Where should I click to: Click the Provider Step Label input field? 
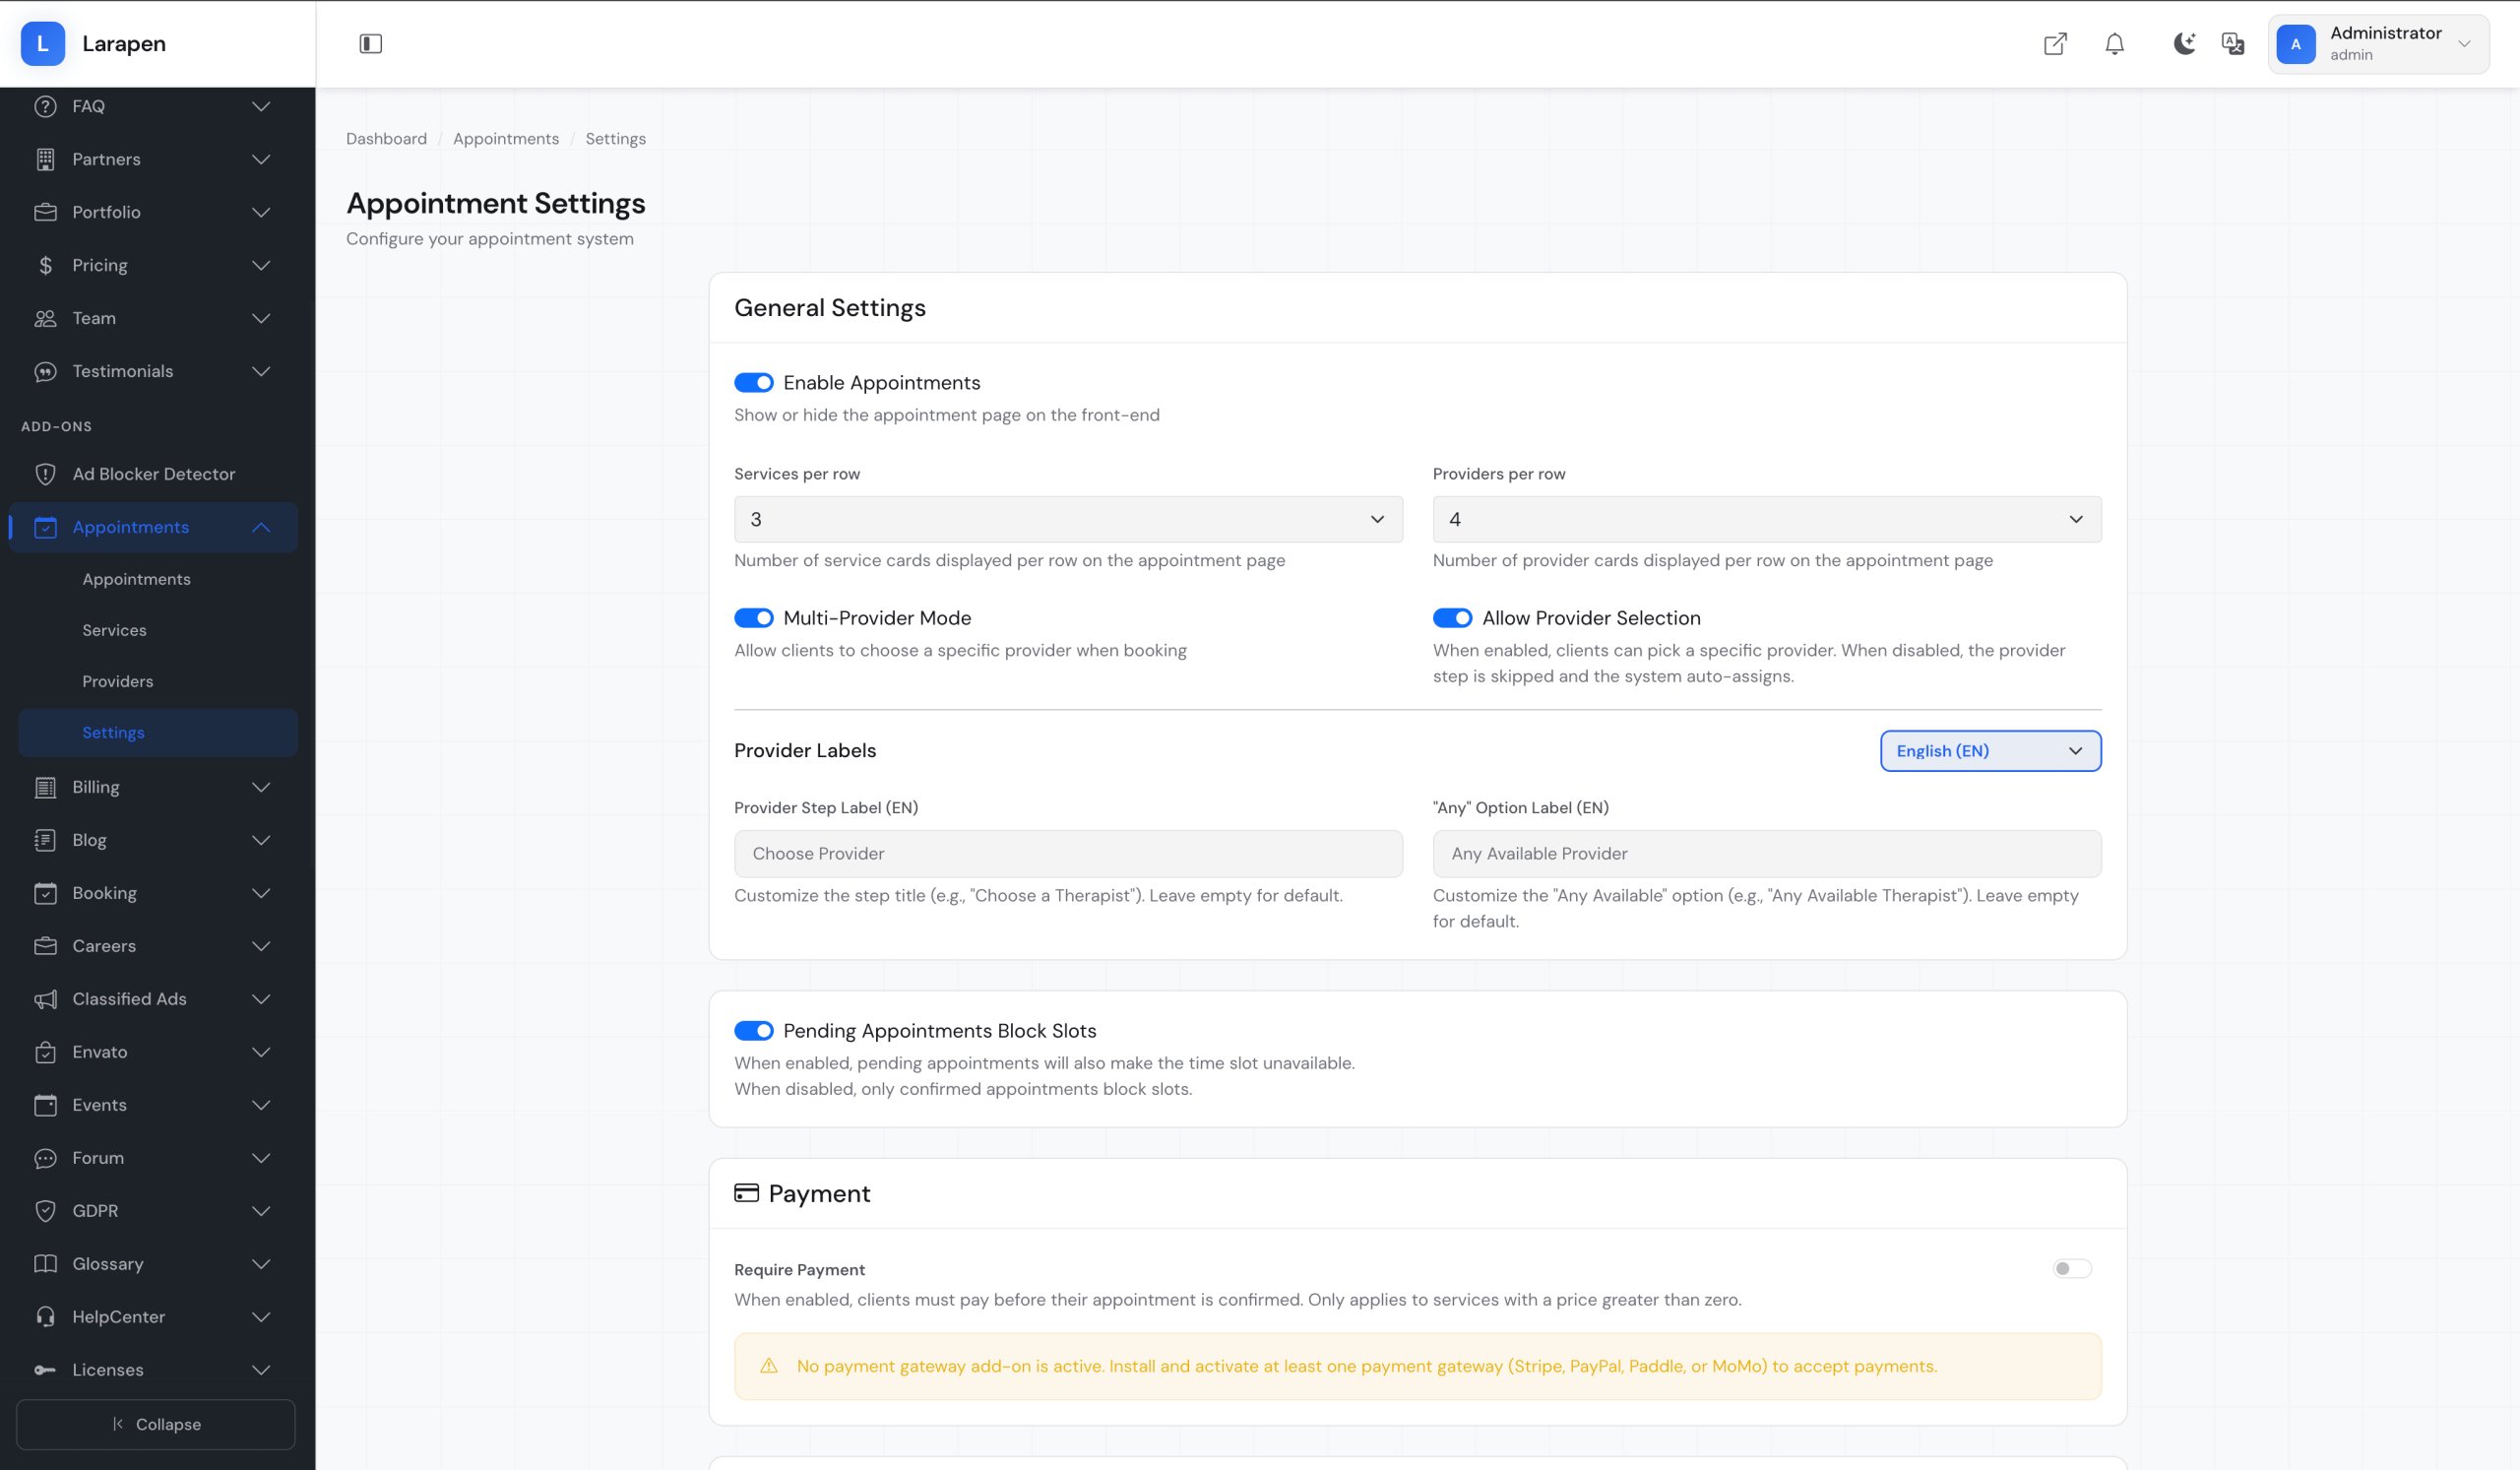pos(1067,853)
